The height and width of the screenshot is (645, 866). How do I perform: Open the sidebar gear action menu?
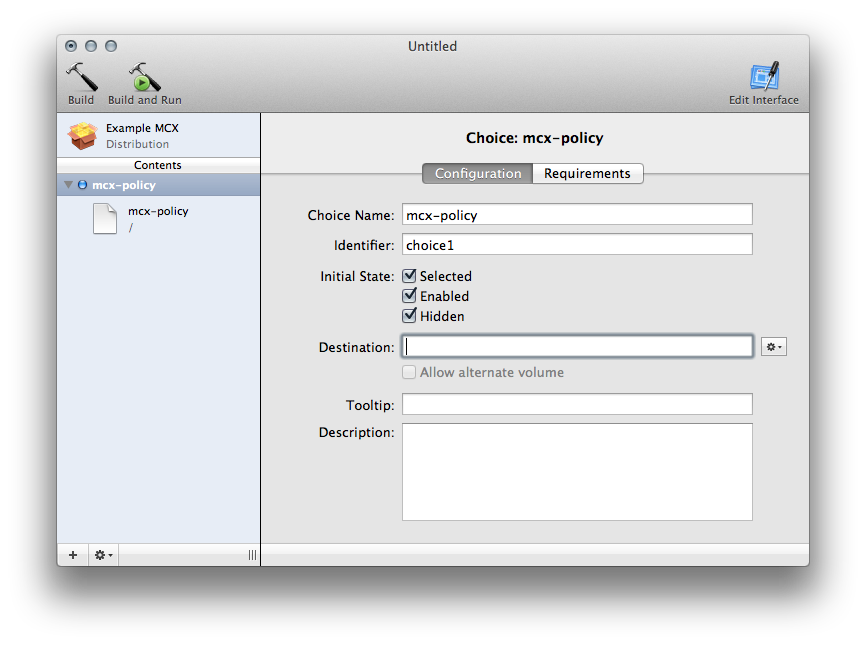point(103,555)
